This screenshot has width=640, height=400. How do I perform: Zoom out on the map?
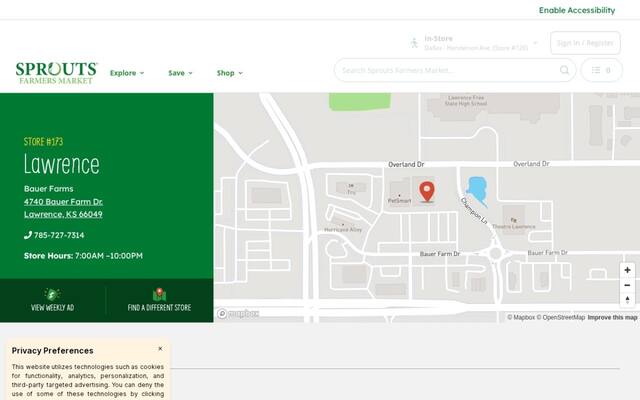pyautogui.click(x=627, y=285)
